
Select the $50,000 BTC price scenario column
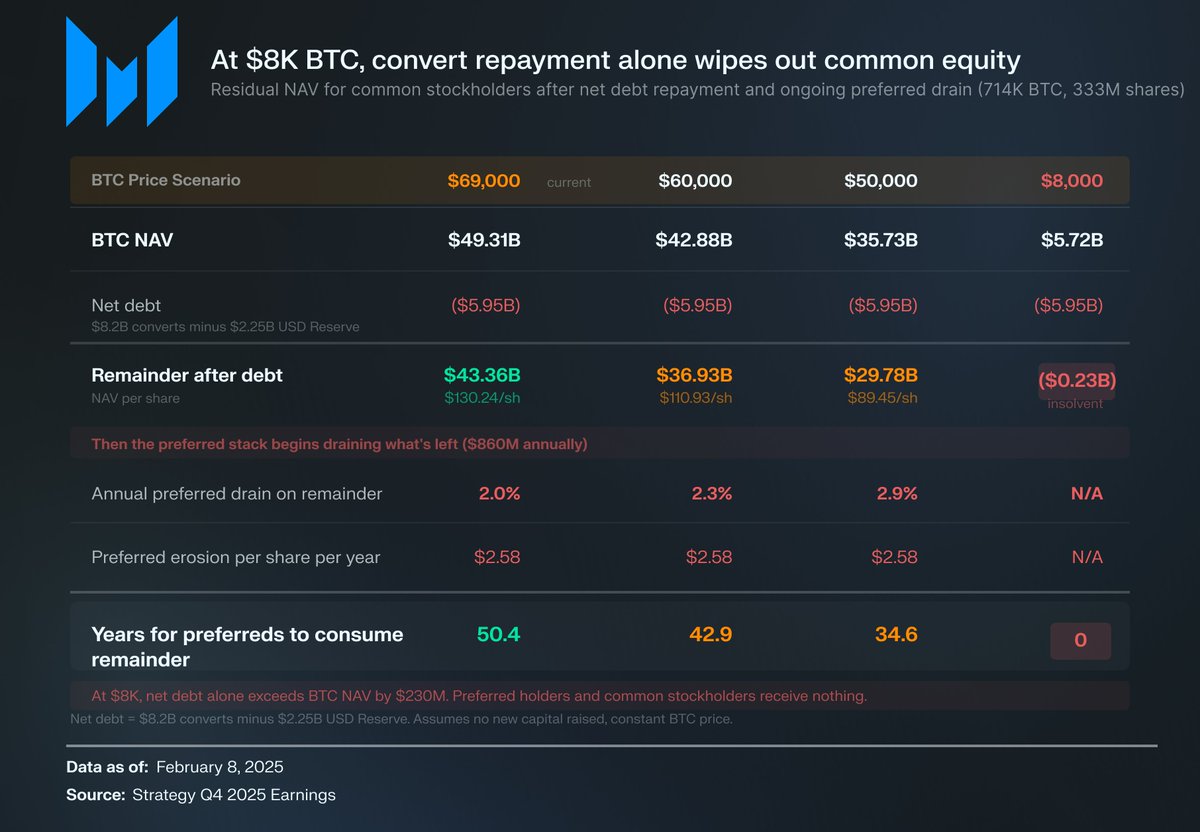[x=880, y=181]
